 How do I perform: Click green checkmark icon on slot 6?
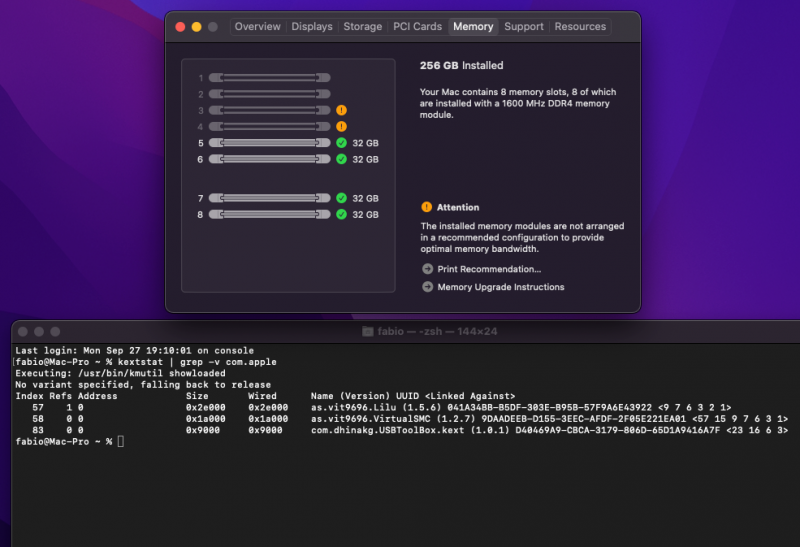[x=341, y=159]
